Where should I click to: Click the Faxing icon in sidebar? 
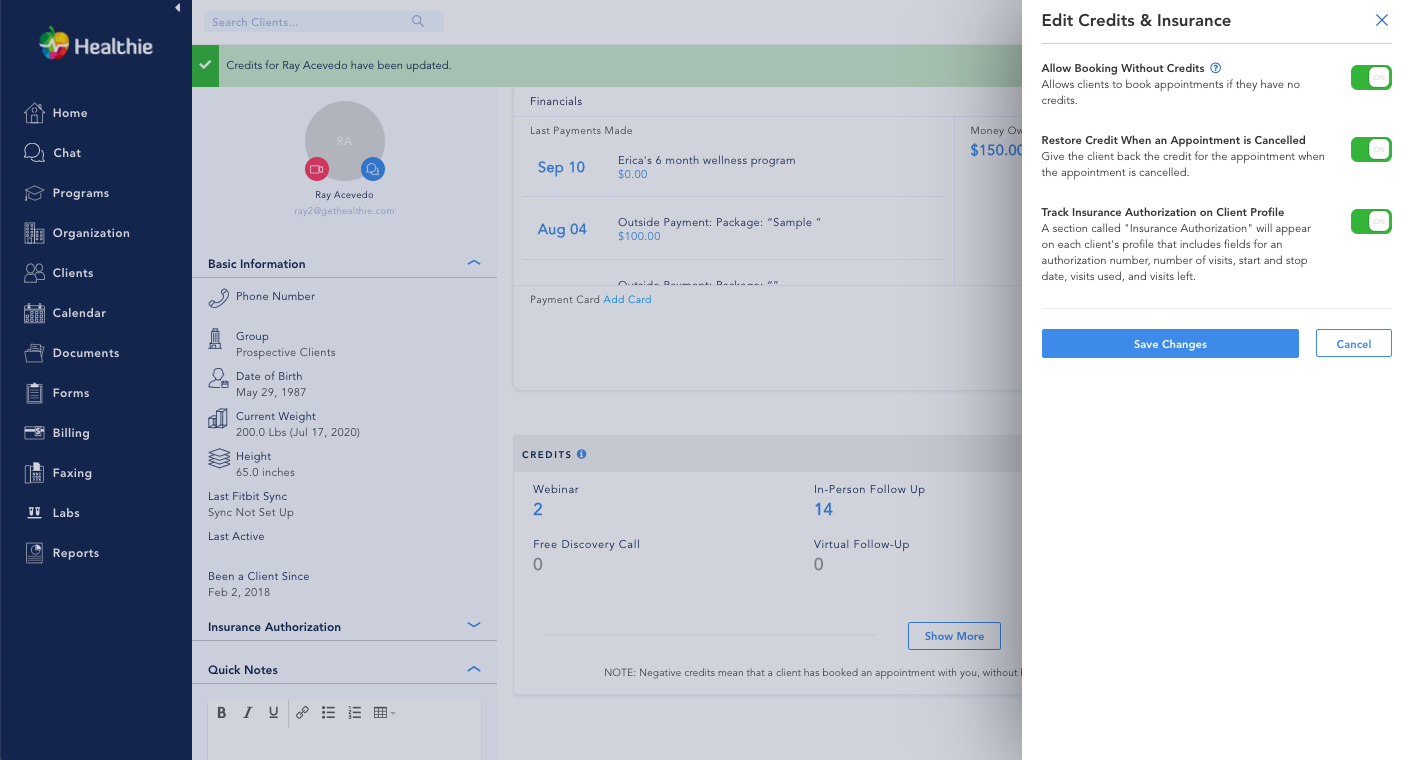click(x=34, y=473)
